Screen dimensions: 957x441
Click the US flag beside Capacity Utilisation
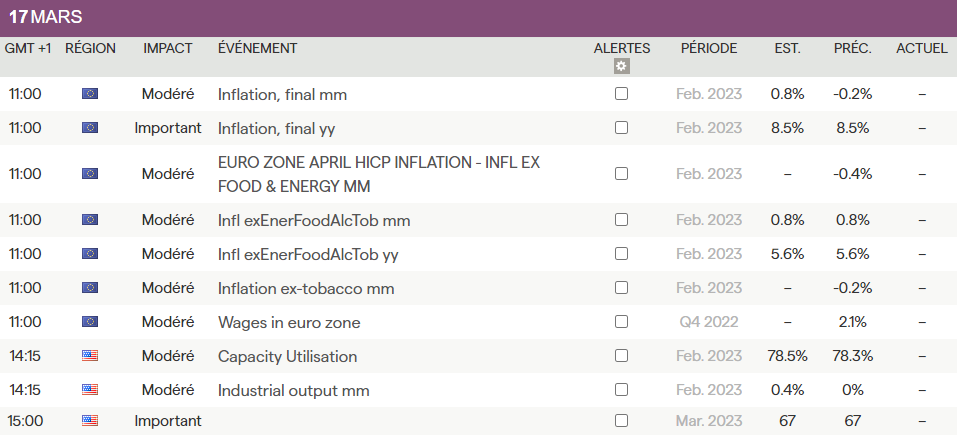(90, 356)
